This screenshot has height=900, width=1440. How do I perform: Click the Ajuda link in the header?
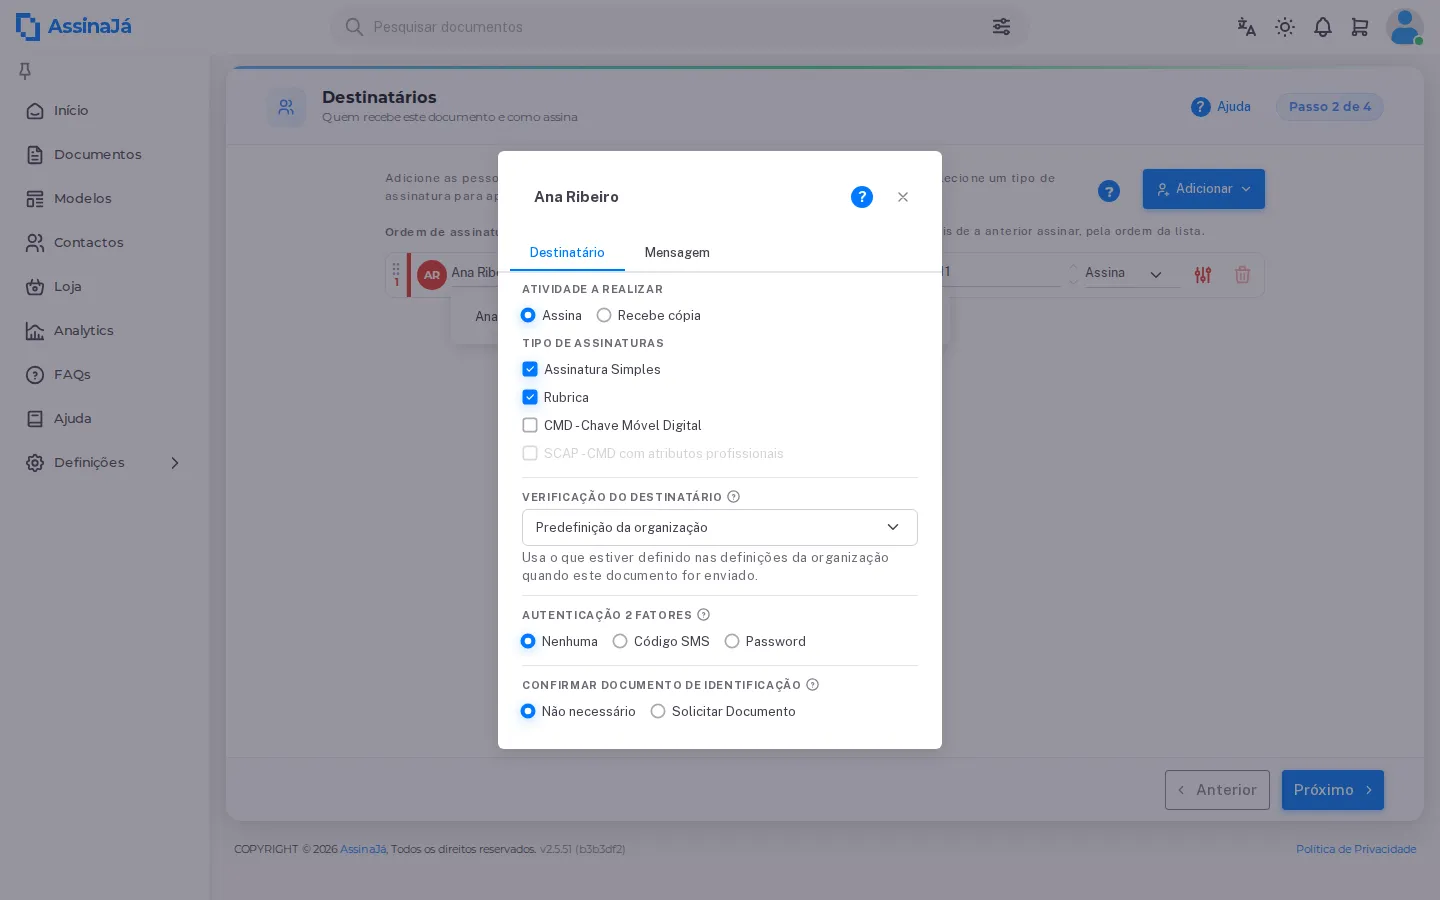1221,107
